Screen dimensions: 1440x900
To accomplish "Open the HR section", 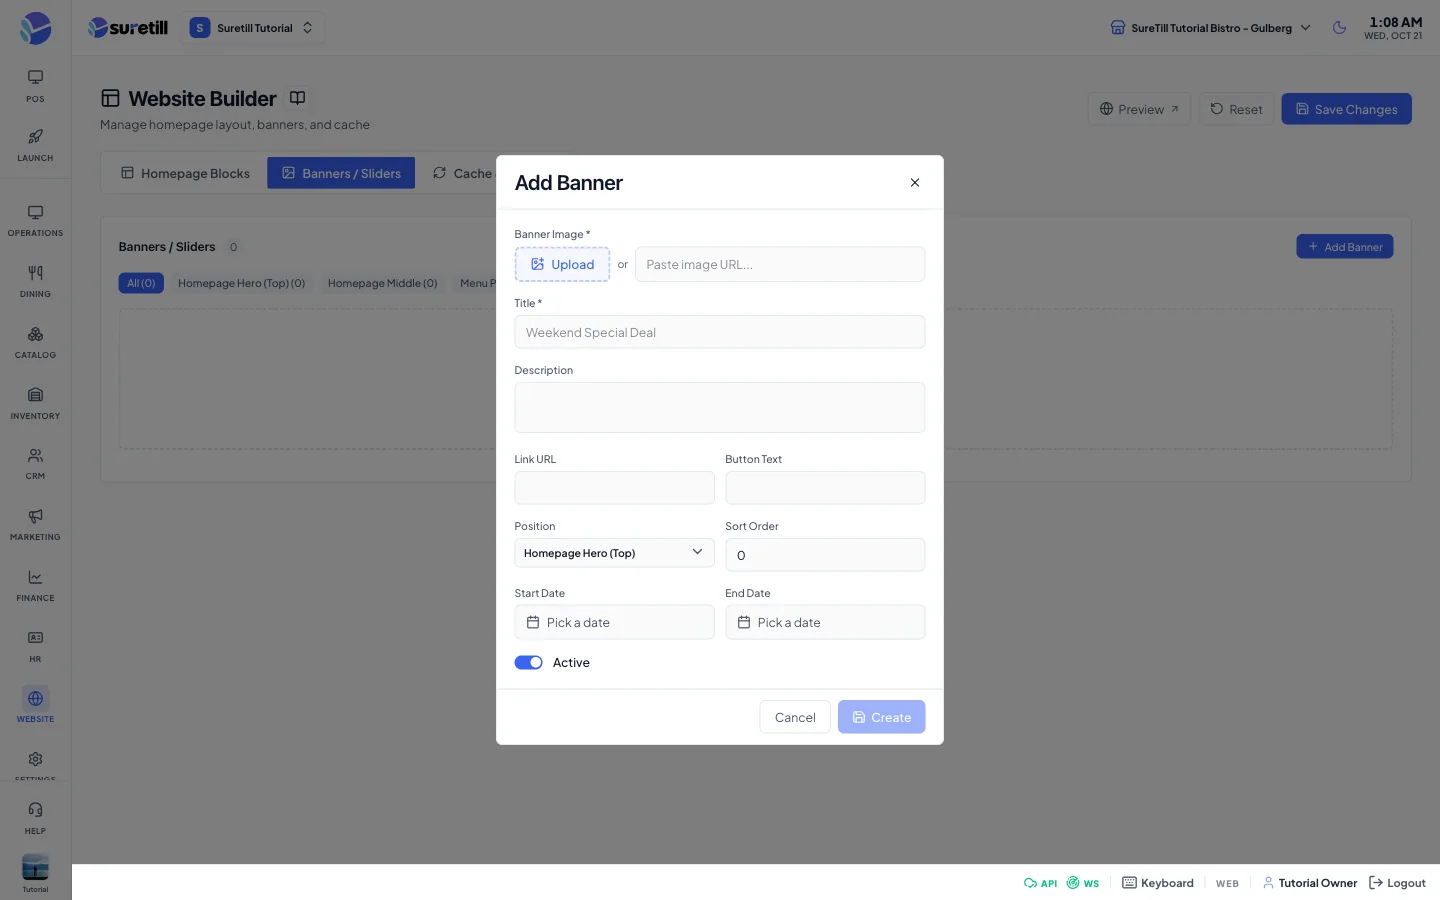I will click(35, 647).
